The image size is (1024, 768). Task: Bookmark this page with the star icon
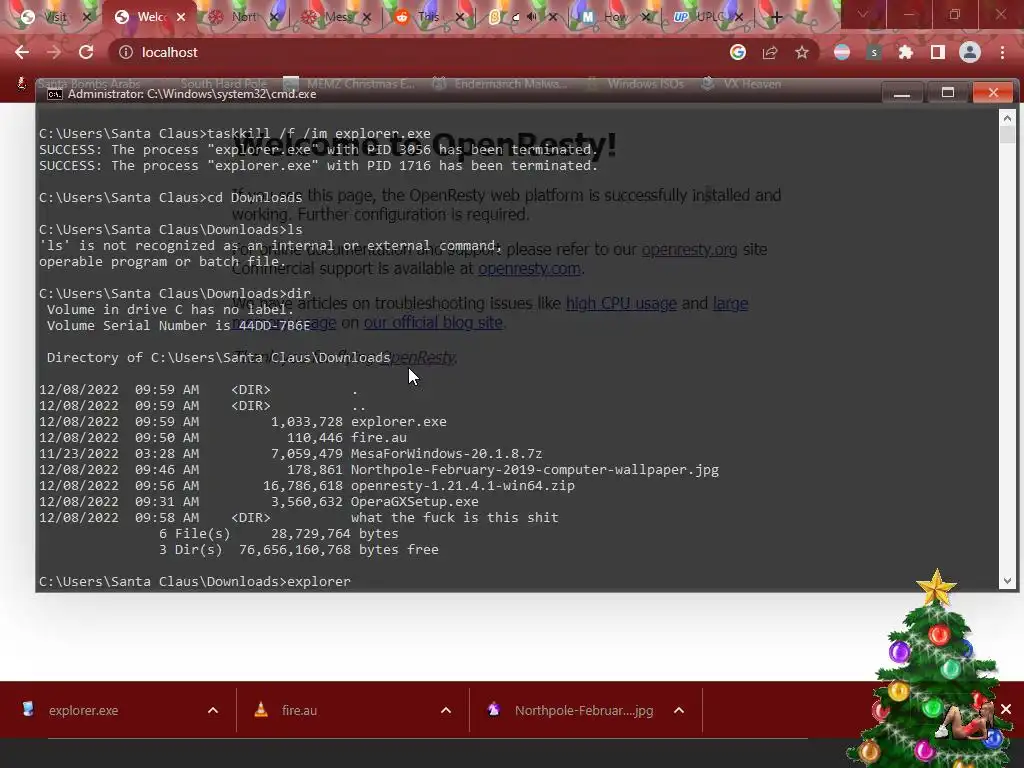(x=802, y=52)
